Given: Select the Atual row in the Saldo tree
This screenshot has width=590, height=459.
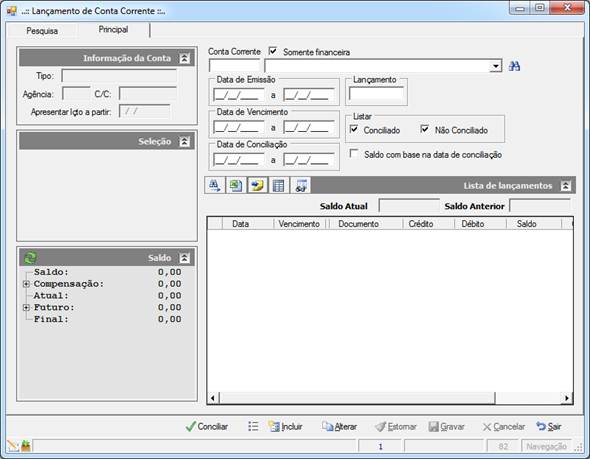Looking at the screenshot, I should [x=107, y=296].
